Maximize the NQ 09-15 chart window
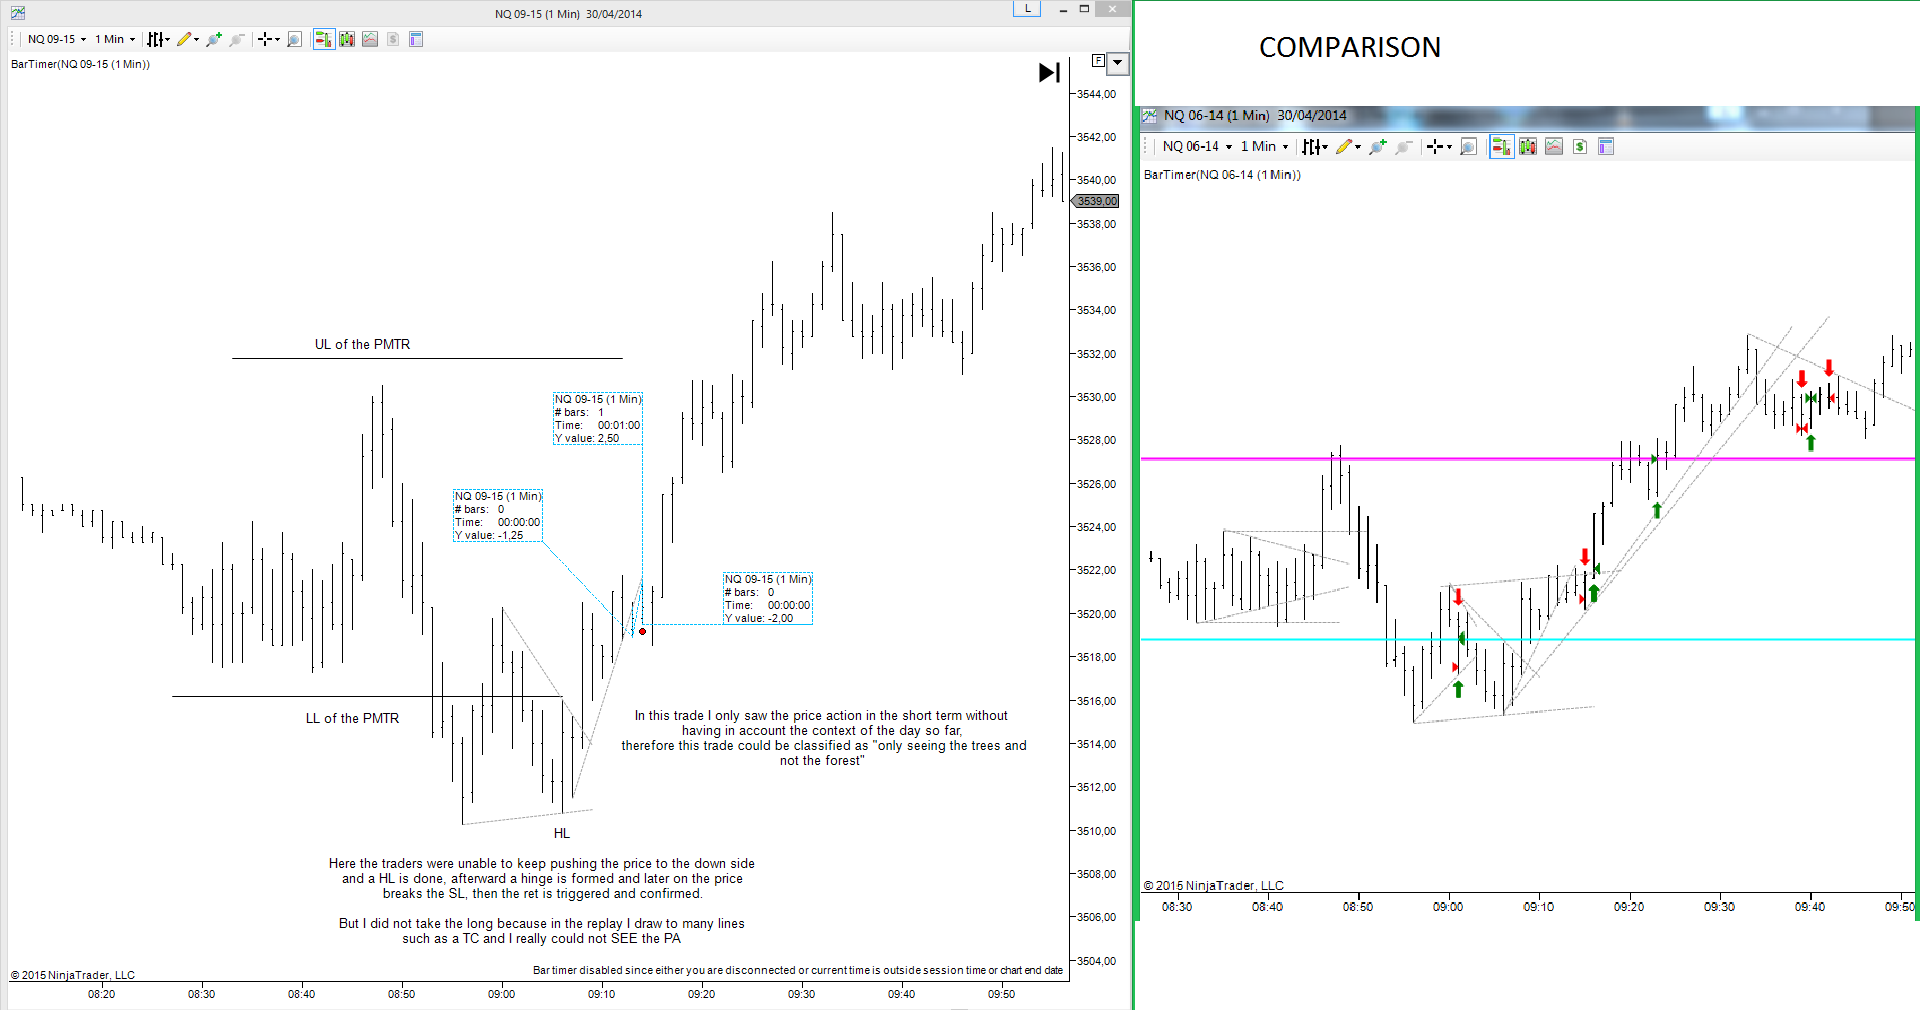Image resolution: width=1920 pixels, height=1010 pixels. (x=1084, y=9)
